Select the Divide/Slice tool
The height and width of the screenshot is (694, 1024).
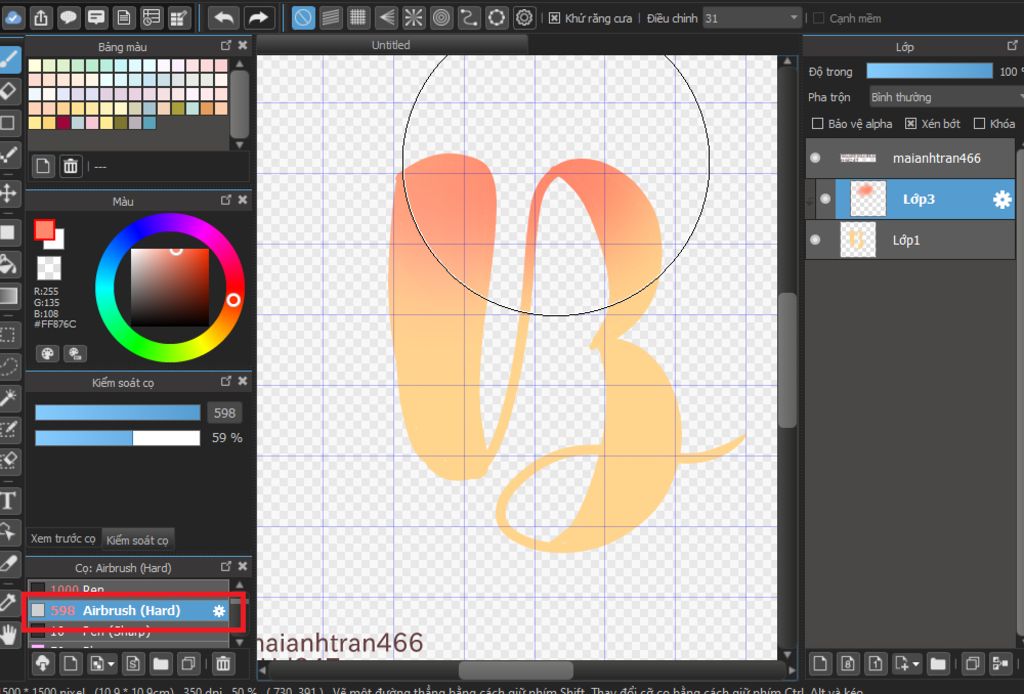pos(8,563)
